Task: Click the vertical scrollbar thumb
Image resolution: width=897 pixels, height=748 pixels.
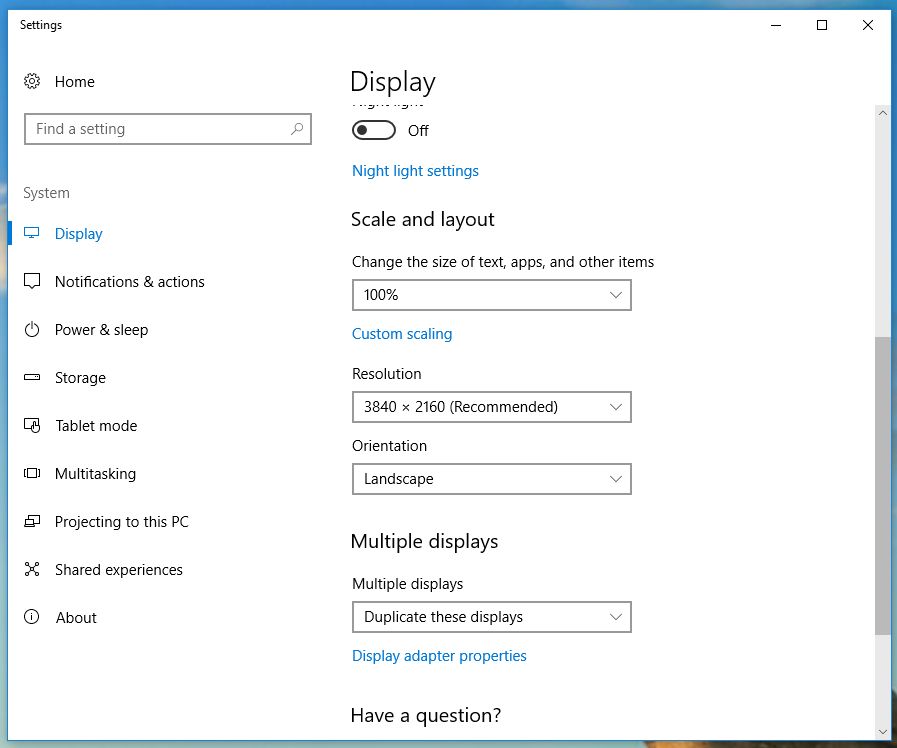Action: click(883, 486)
